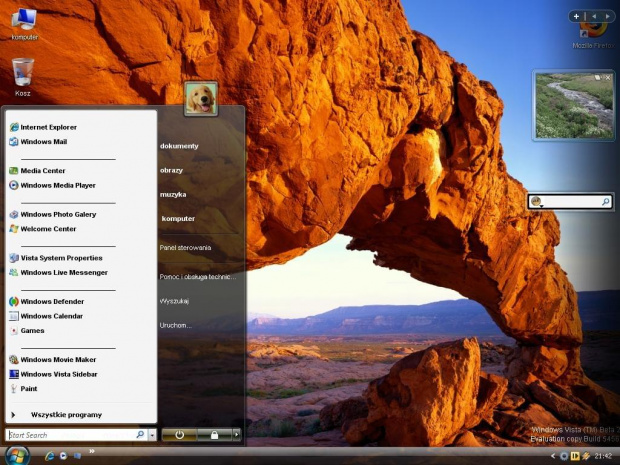Open the komputer desktop icon
The width and height of the screenshot is (620, 465).
click(25, 25)
